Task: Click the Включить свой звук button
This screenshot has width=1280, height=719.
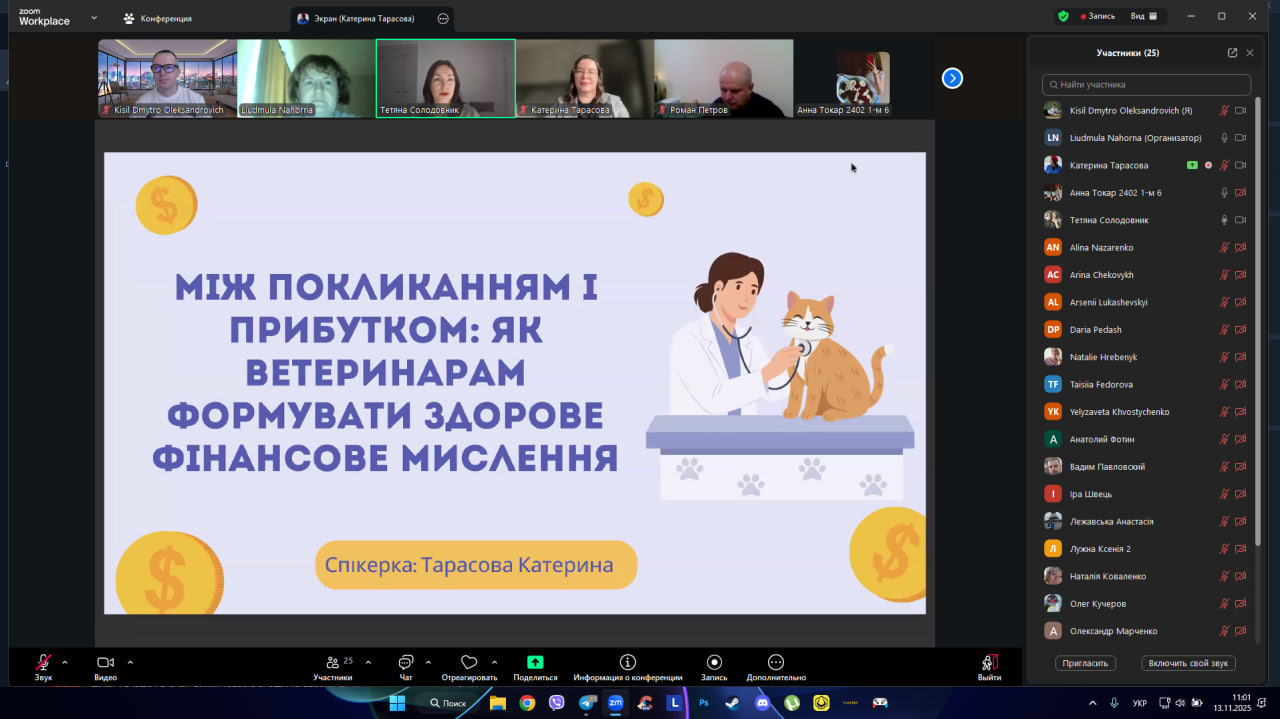Action: tap(1188, 663)
